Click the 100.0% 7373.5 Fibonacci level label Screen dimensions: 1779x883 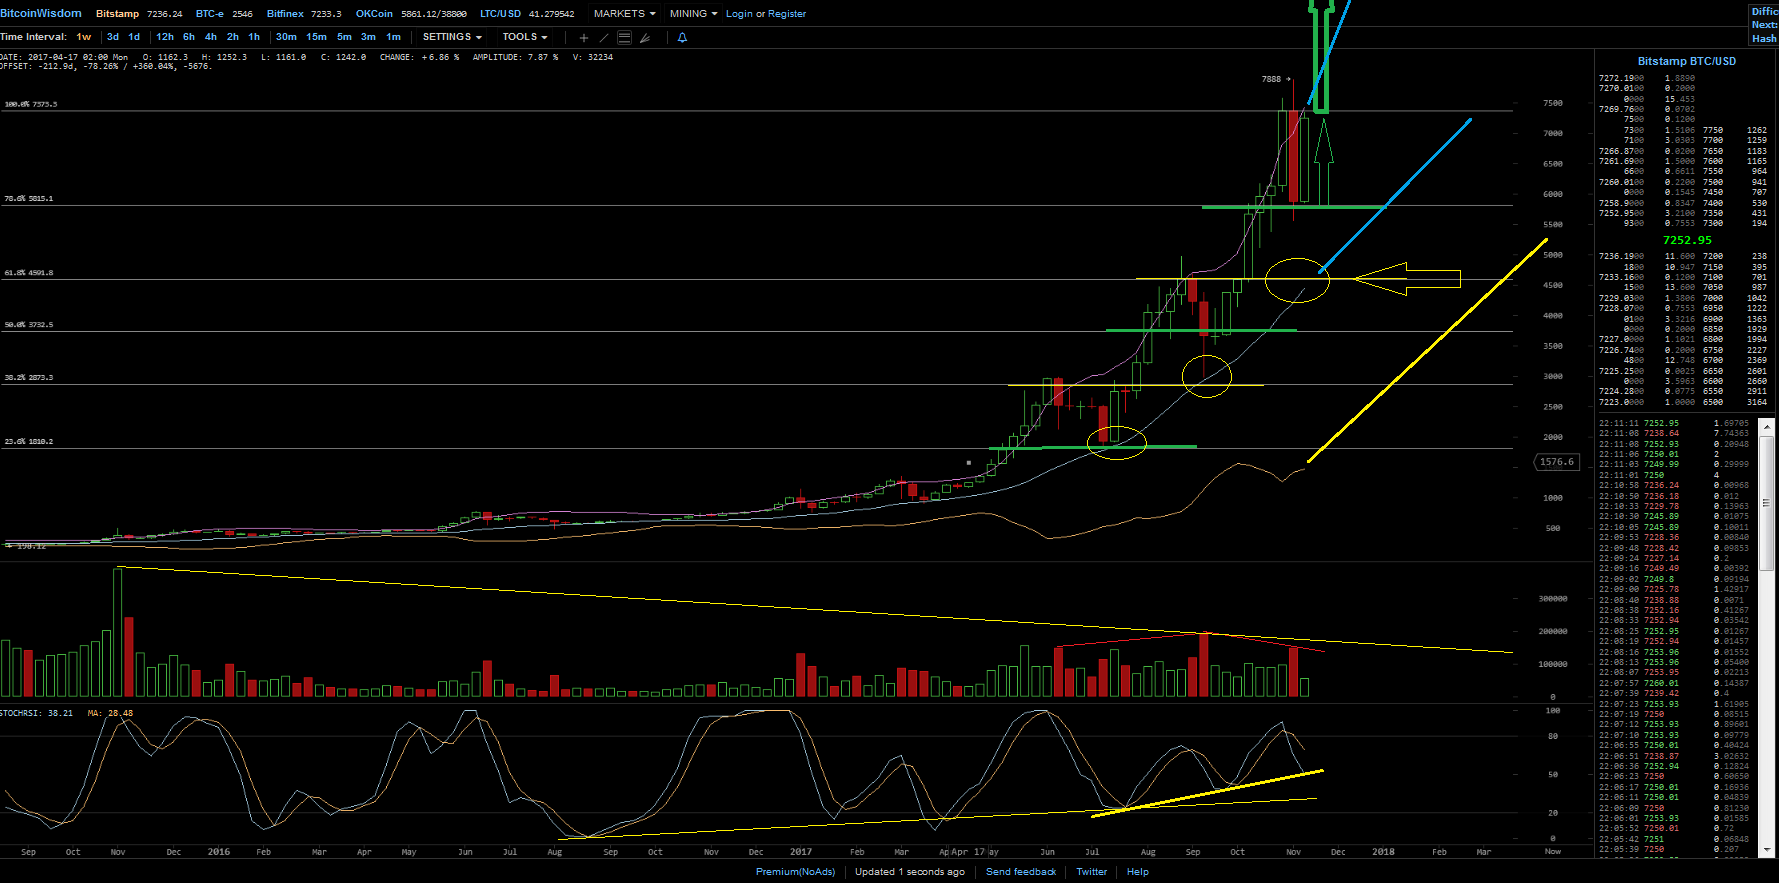(x=31, y=104)
